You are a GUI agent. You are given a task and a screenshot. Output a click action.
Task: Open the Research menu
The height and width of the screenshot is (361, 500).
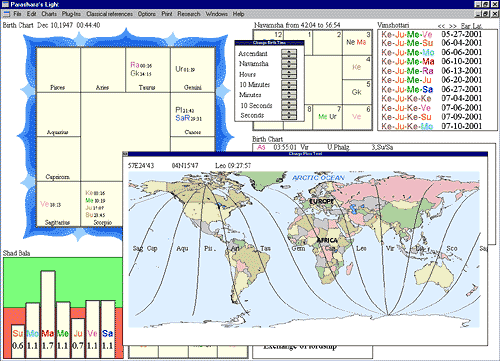[189, 14]
